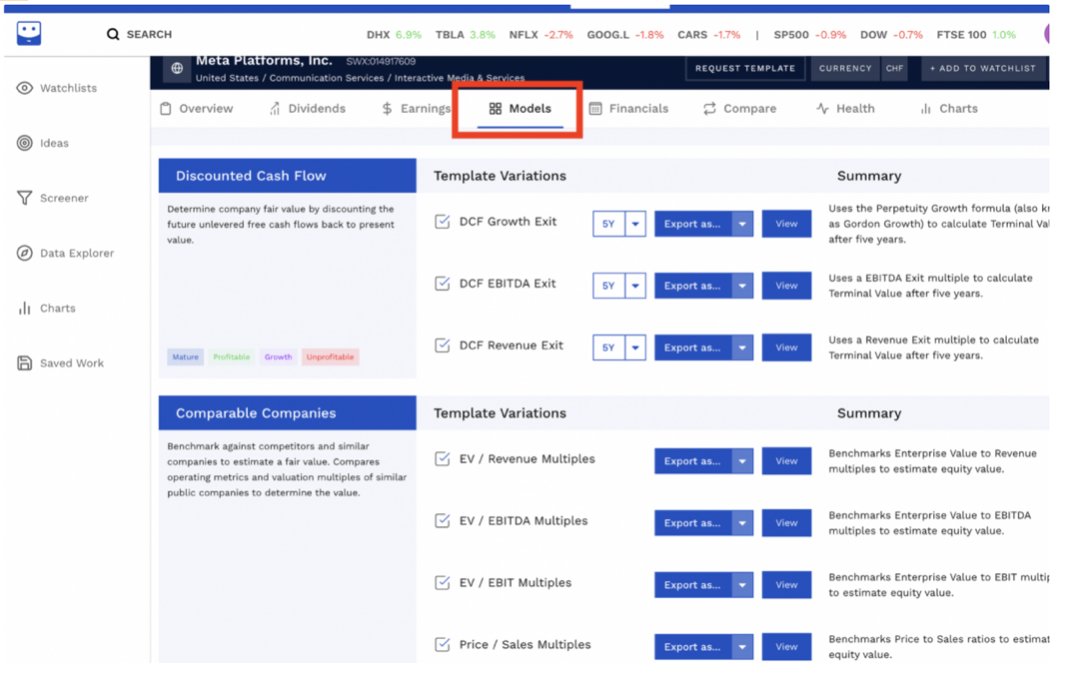View the DCF Growth Exit model
Viewport: 1078px width, 678px height.
pyautogui.click(x=786, y=223)
